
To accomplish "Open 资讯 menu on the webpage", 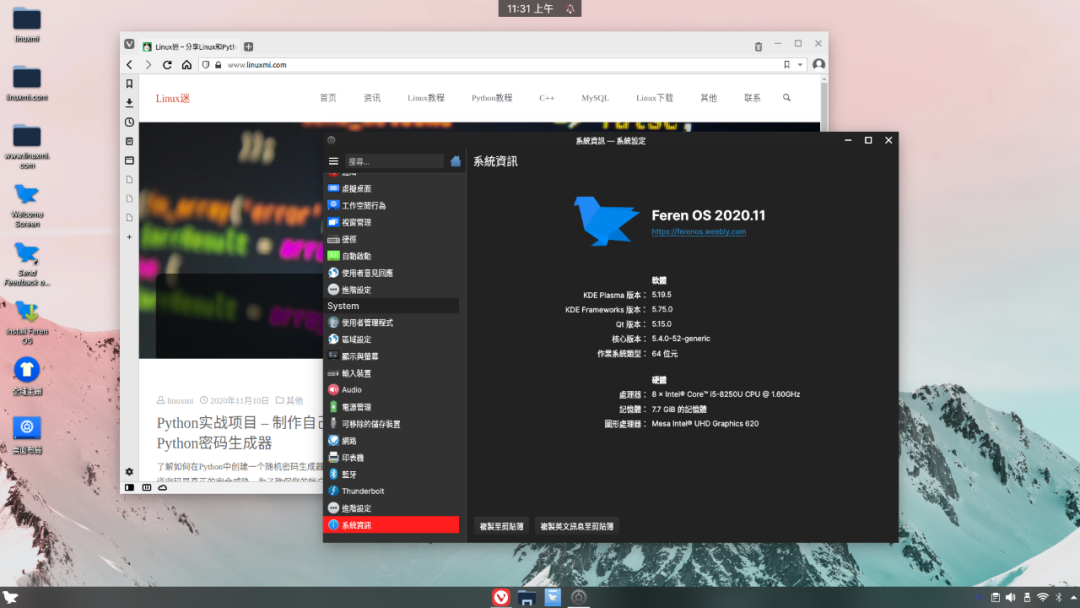I will (372, 98).
